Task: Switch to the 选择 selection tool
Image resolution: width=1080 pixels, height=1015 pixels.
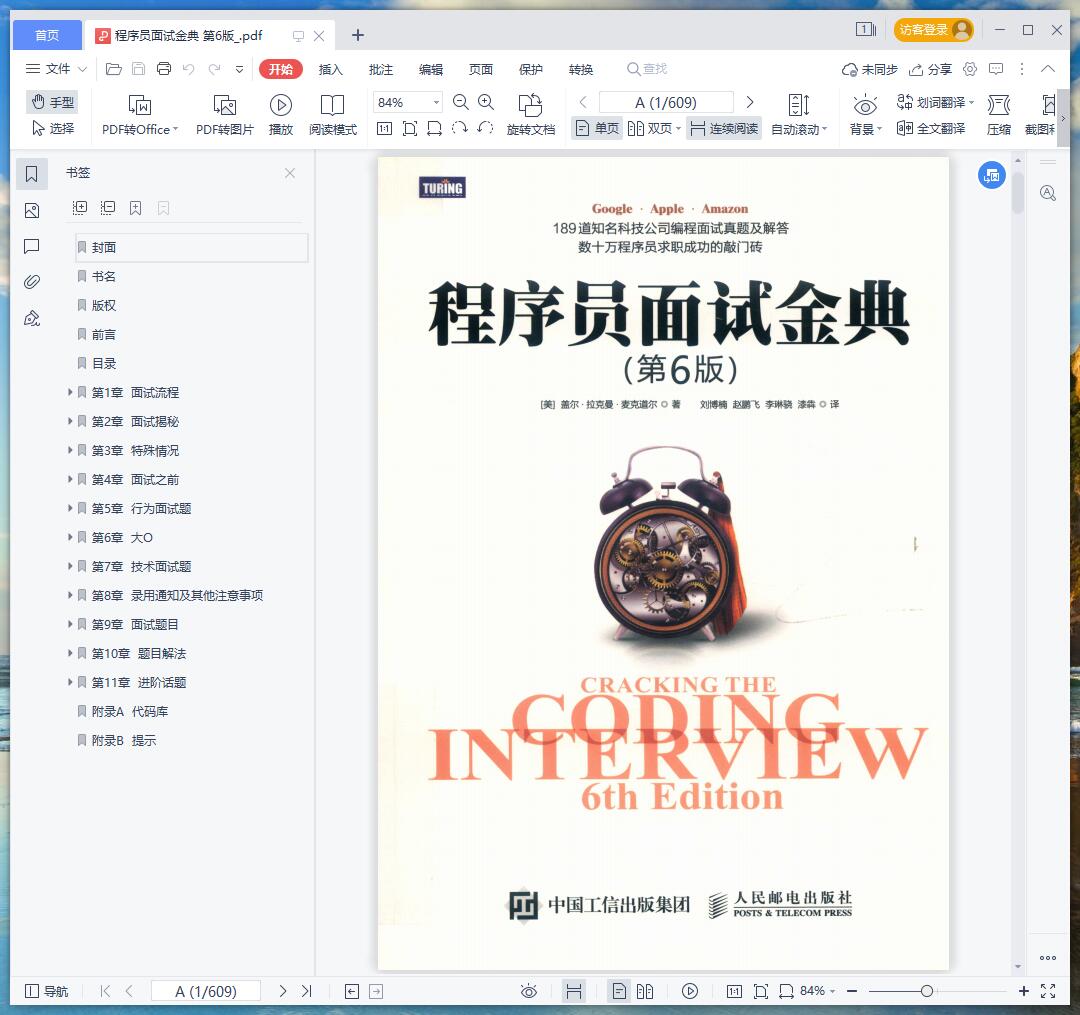Action: click(53, 128)
